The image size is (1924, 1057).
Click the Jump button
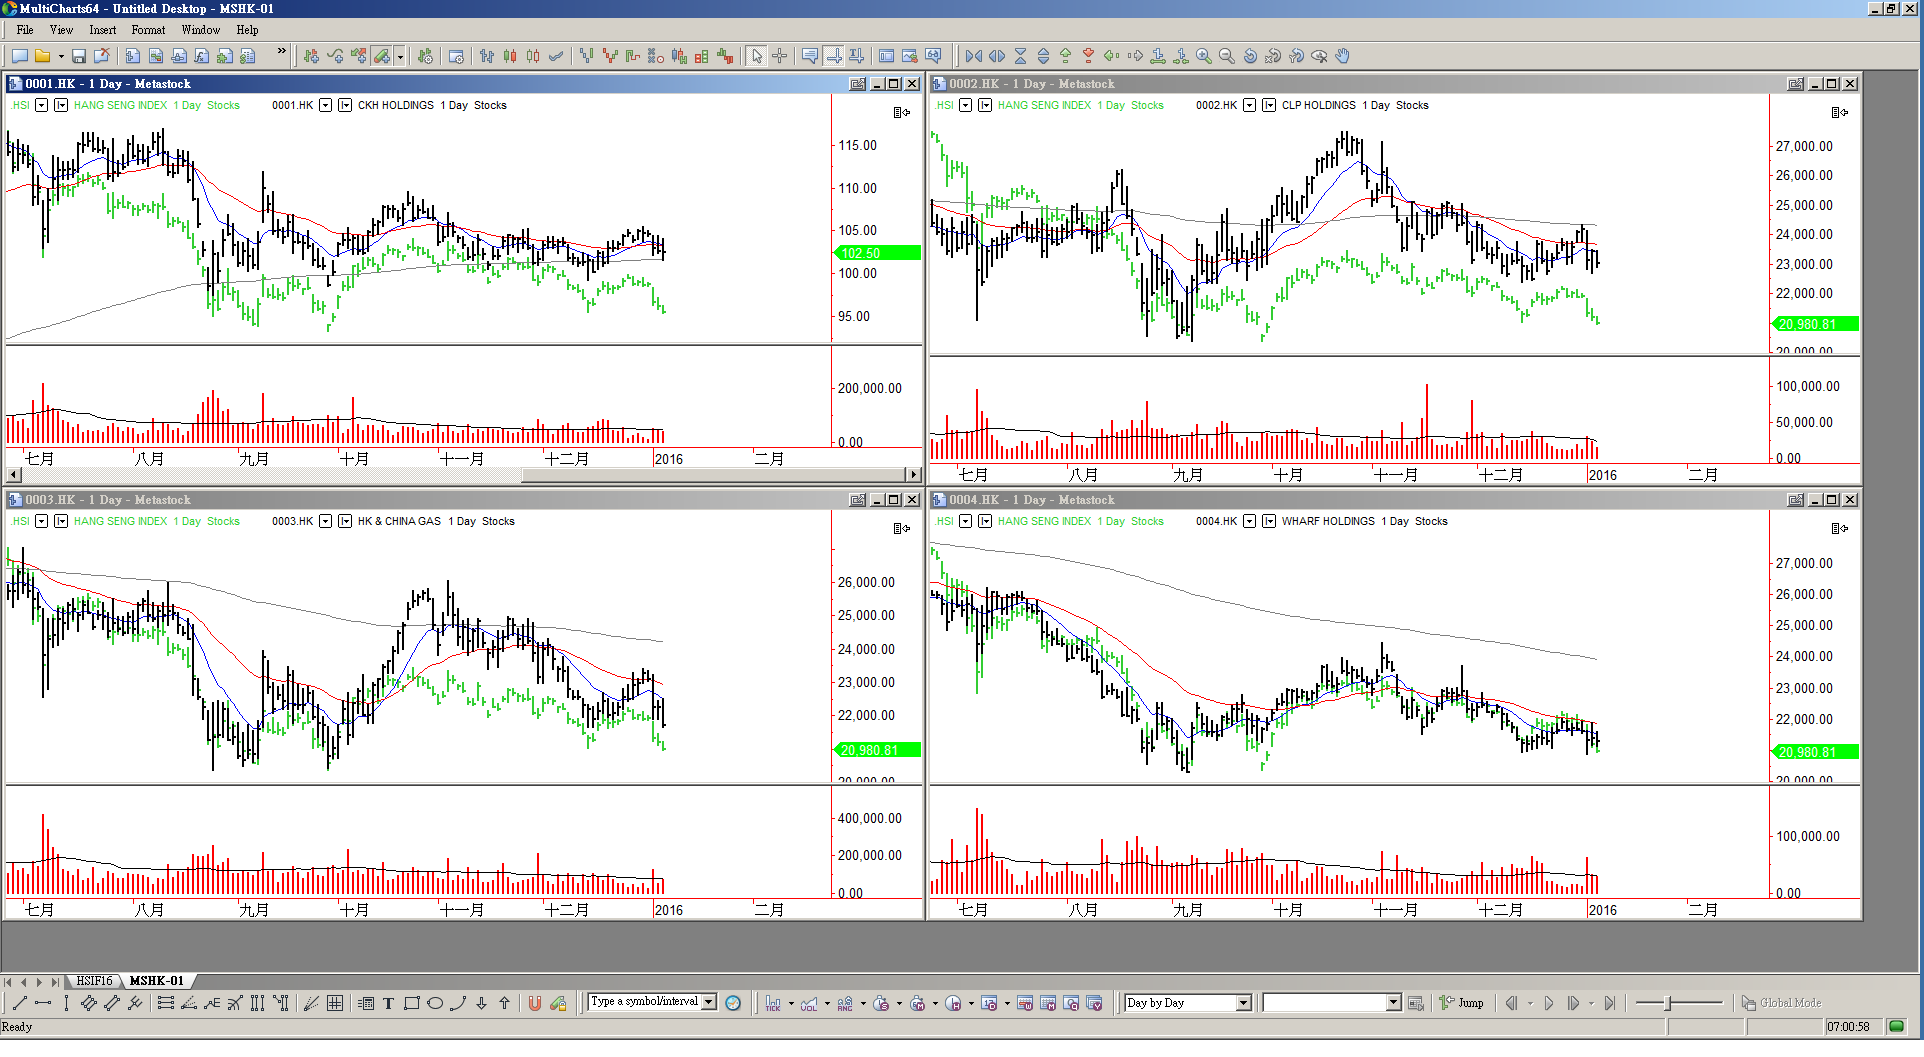point(1462,1003)
